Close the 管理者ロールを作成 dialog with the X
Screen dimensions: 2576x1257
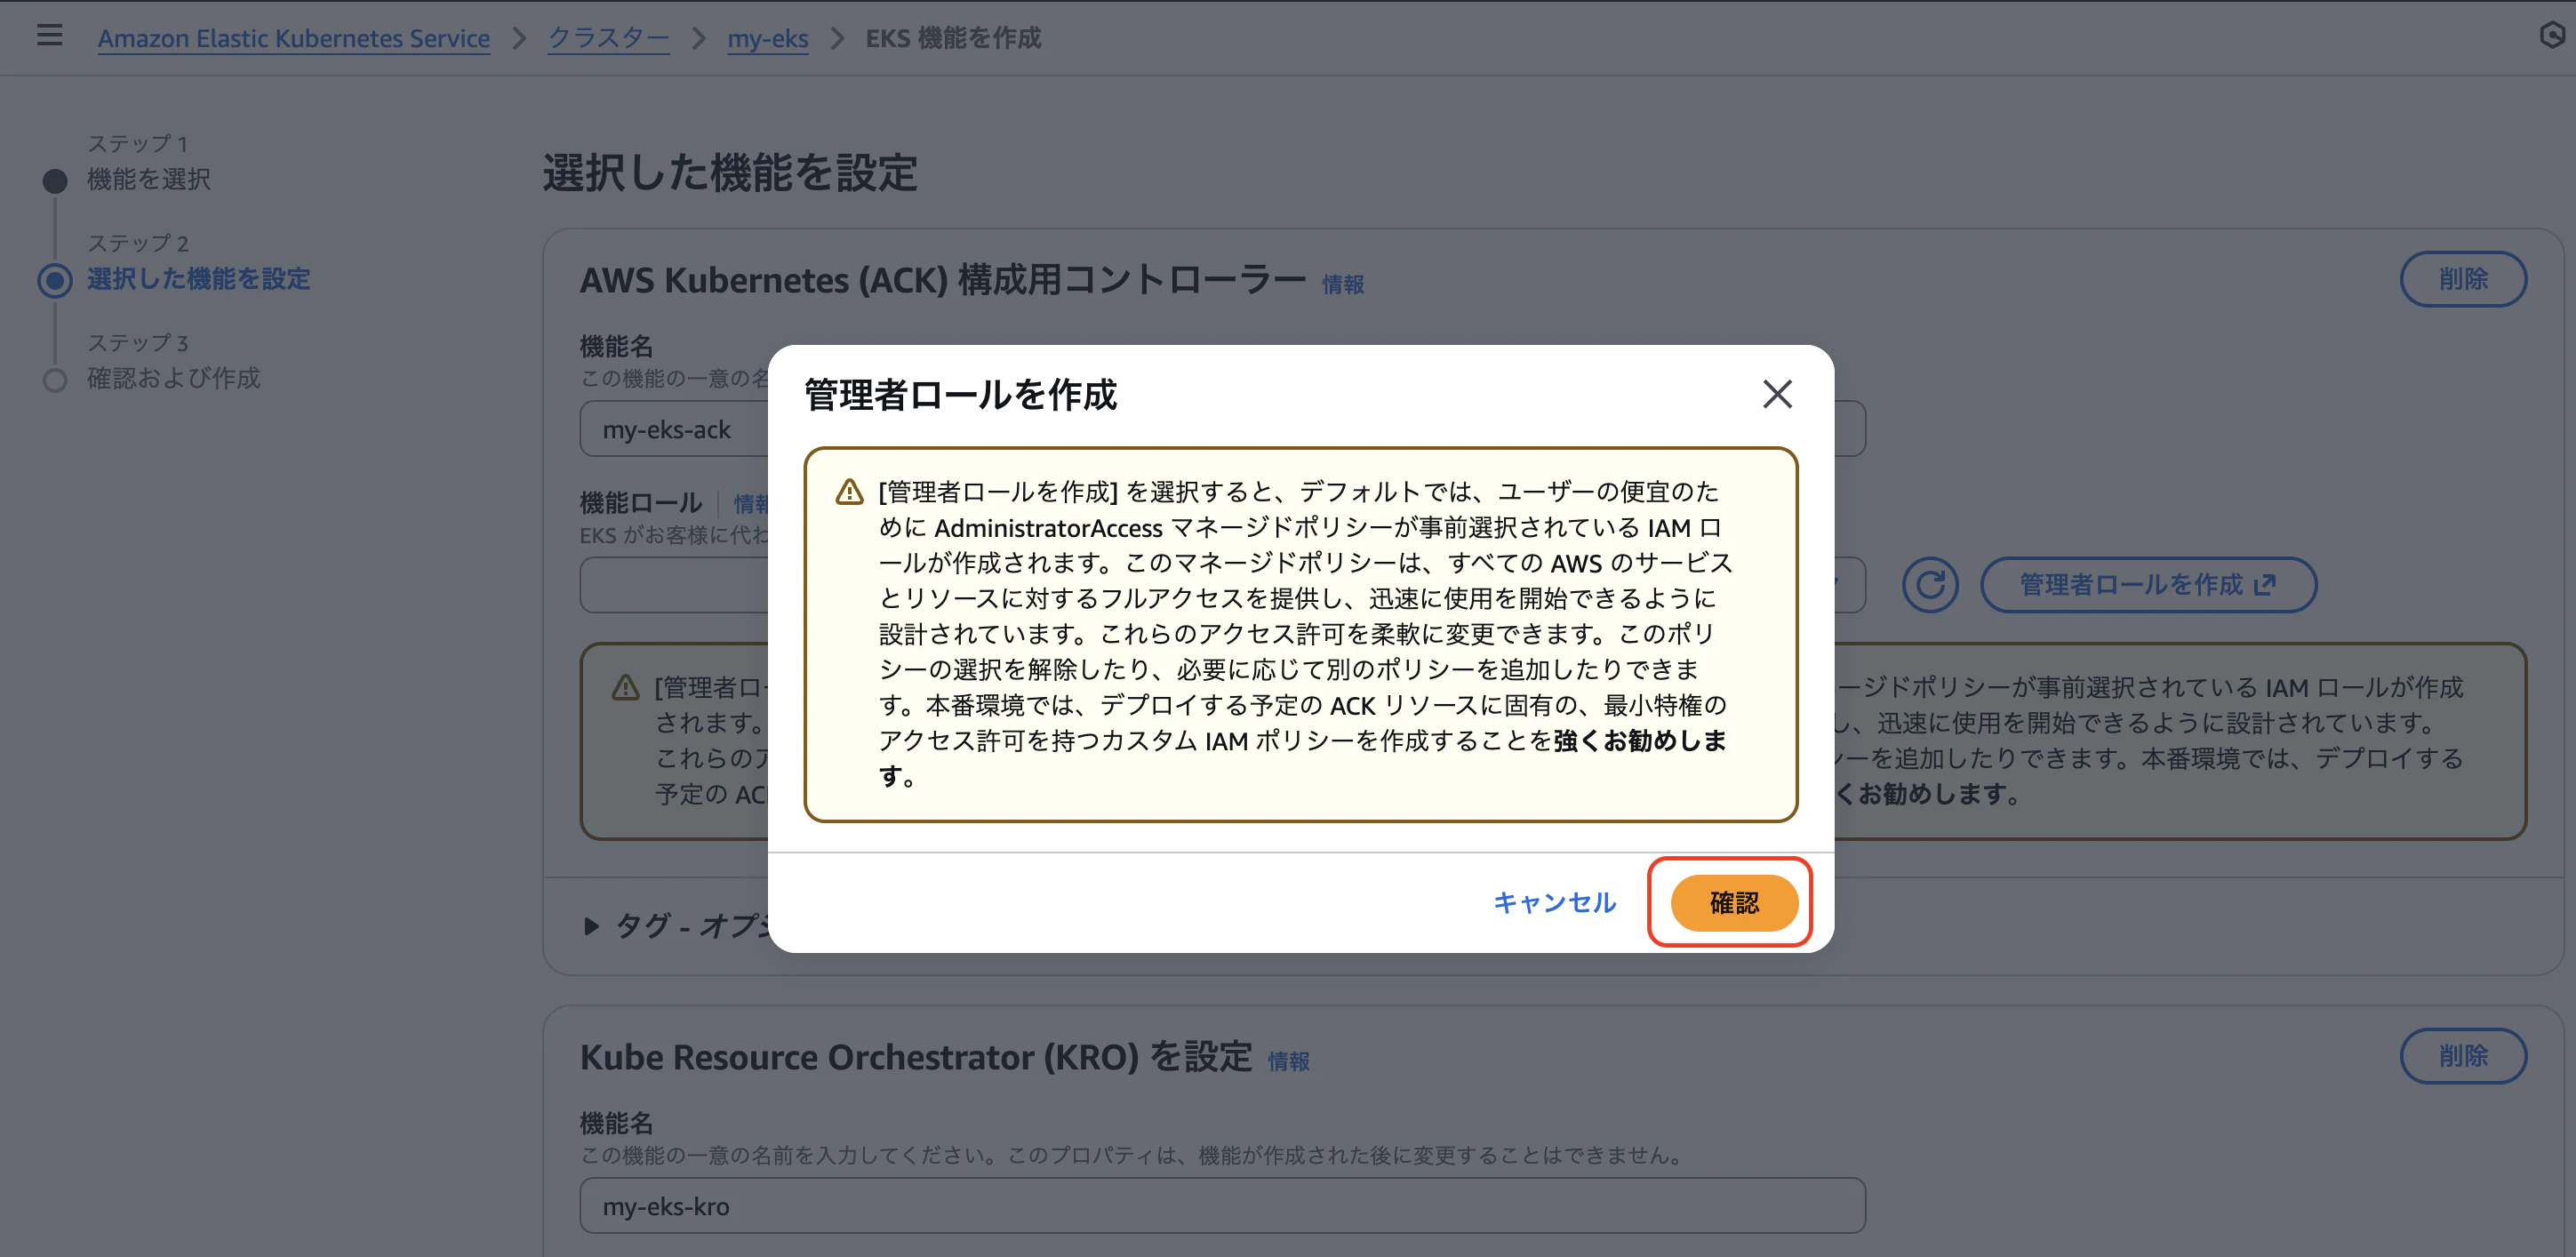coord(1777,395)
